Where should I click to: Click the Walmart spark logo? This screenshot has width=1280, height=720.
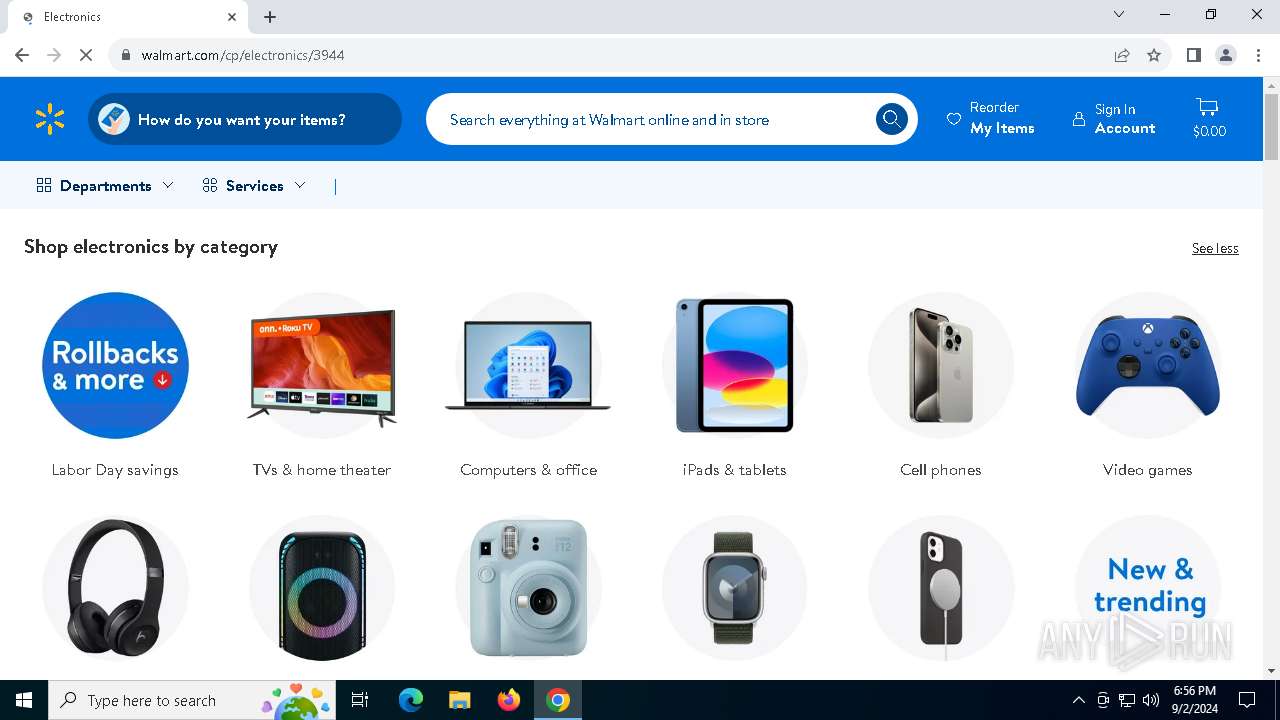tap(50, 120)
